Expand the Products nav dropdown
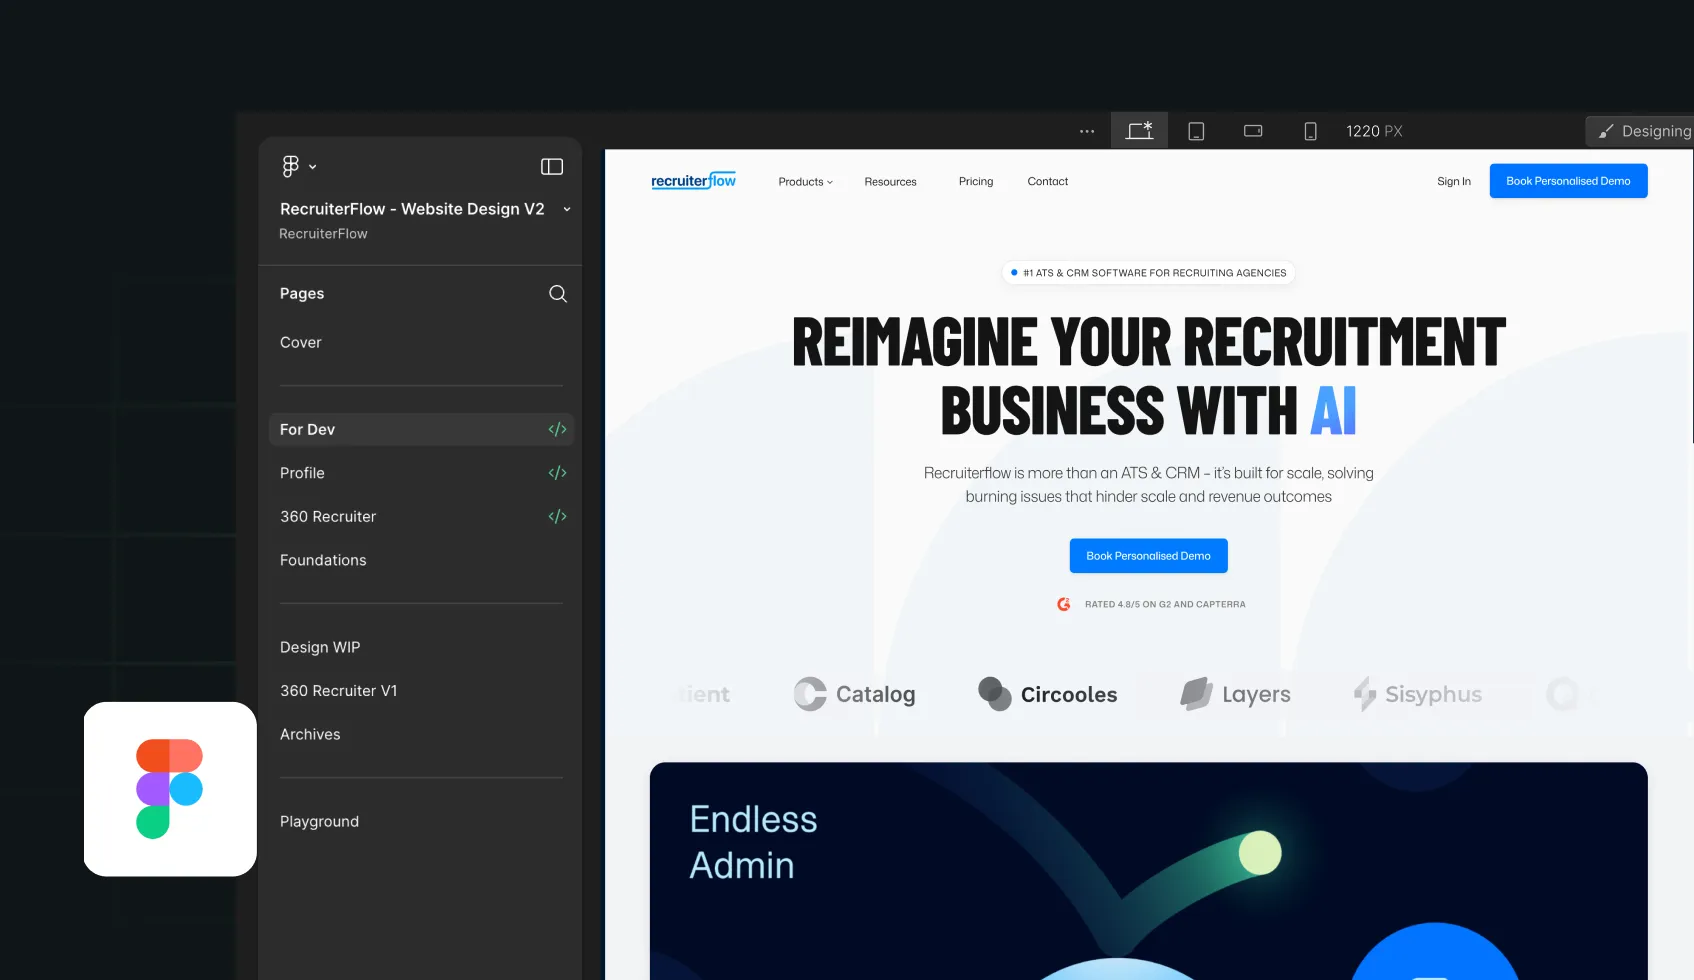This screenshot has width=1694, height=980. pos(805,182)
